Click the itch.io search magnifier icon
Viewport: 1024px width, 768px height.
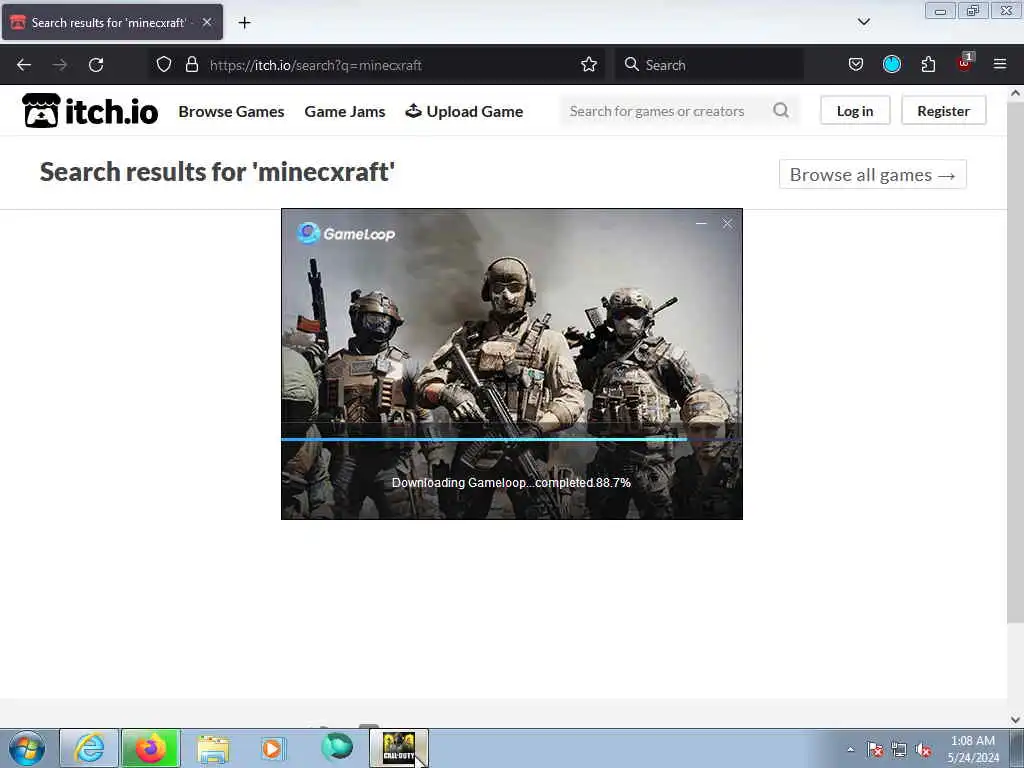click(781, 110)
